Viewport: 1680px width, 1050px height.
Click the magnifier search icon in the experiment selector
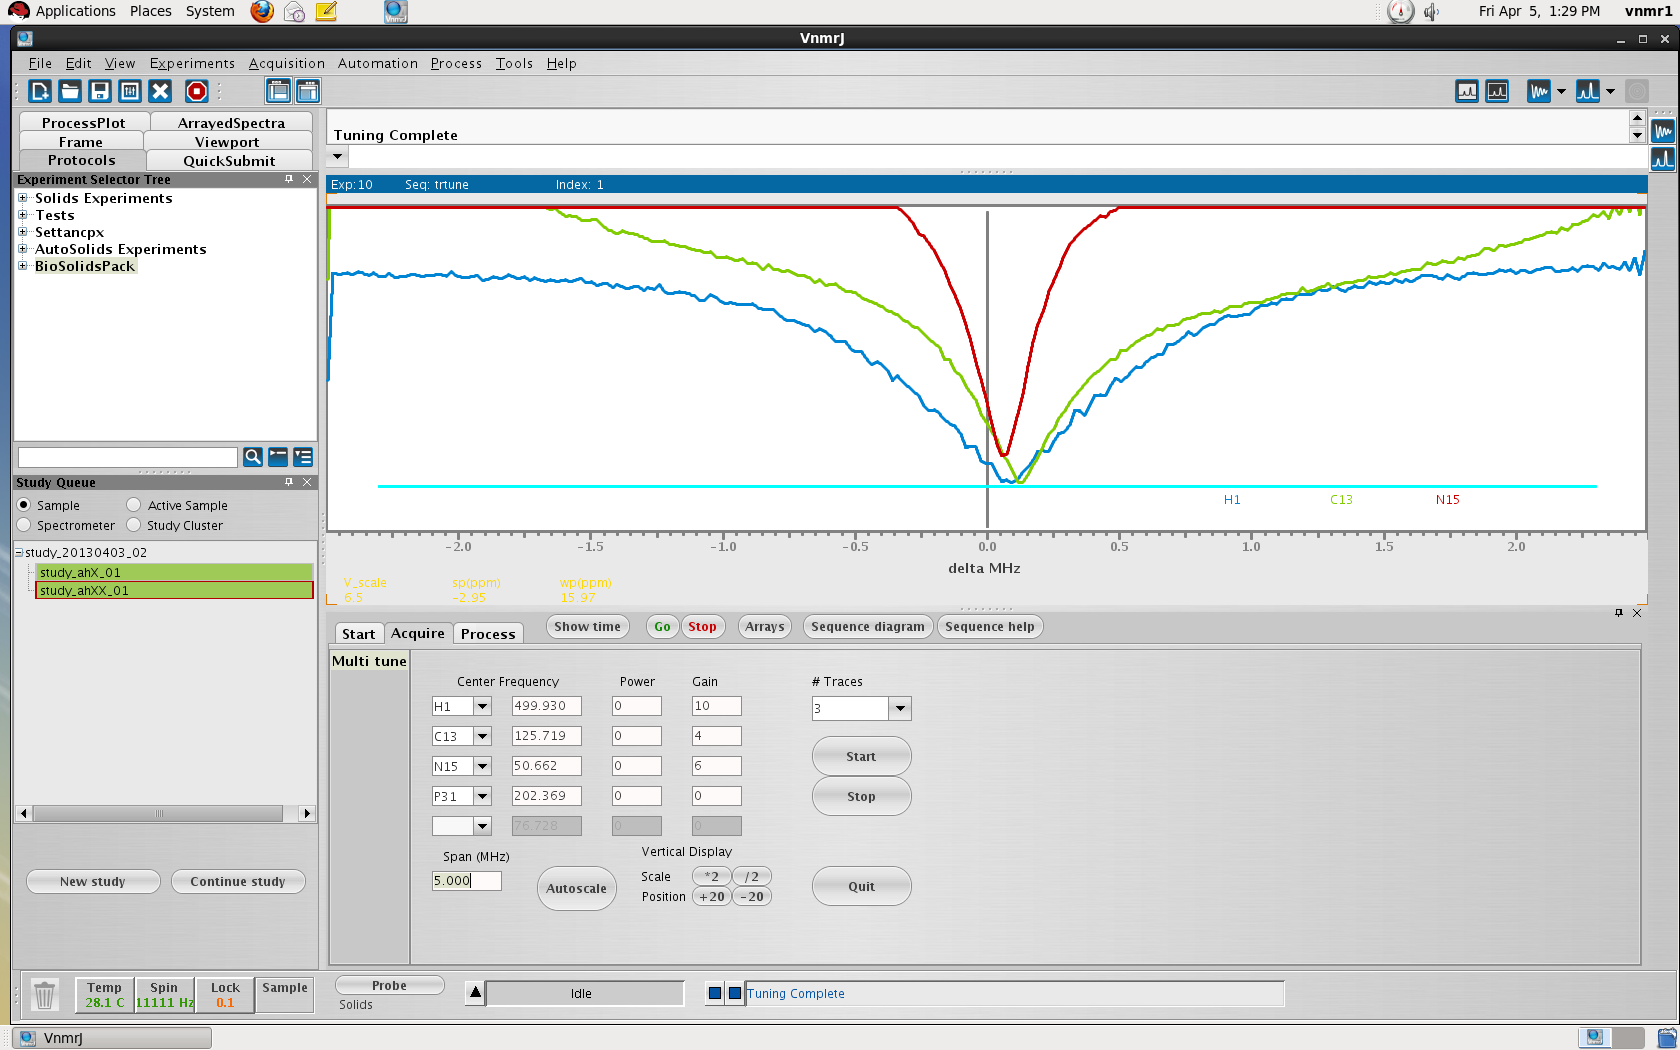coord(253,457)
